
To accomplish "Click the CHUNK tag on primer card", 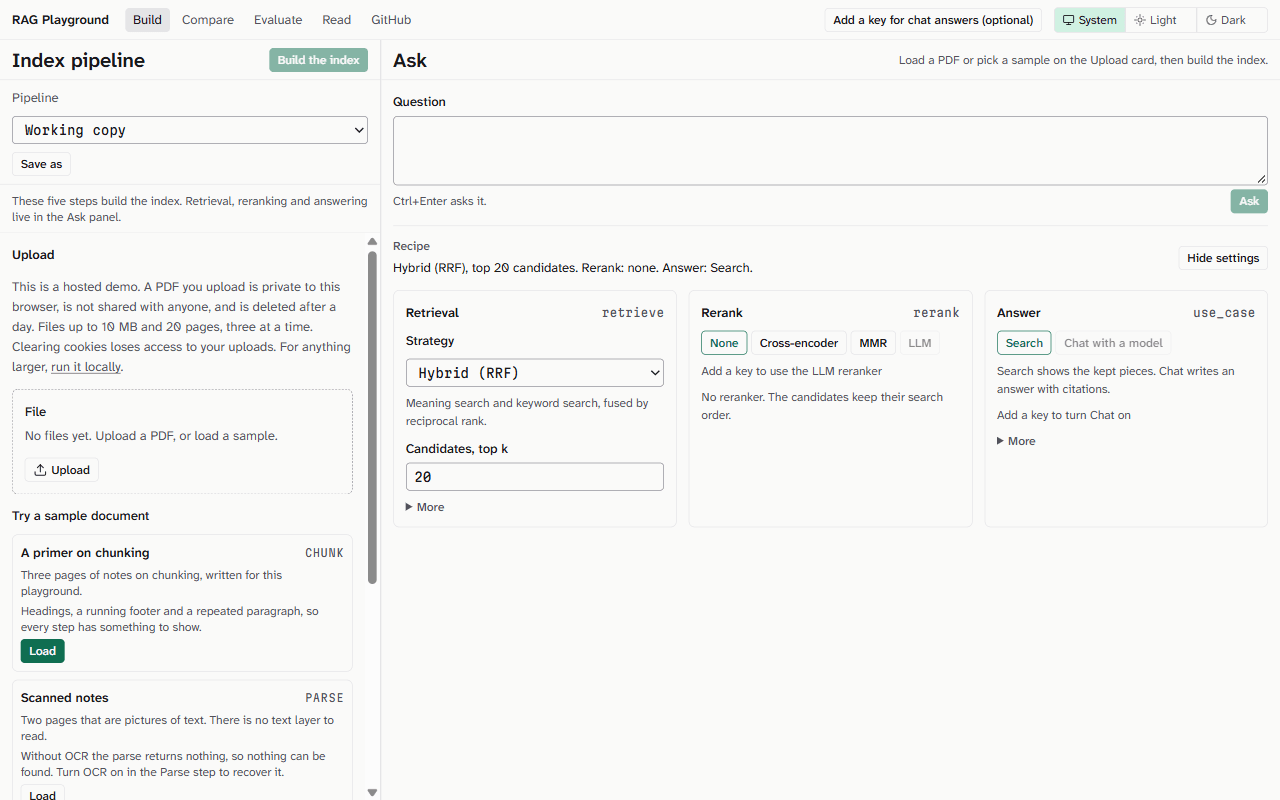I will click(x=324, y=553).
